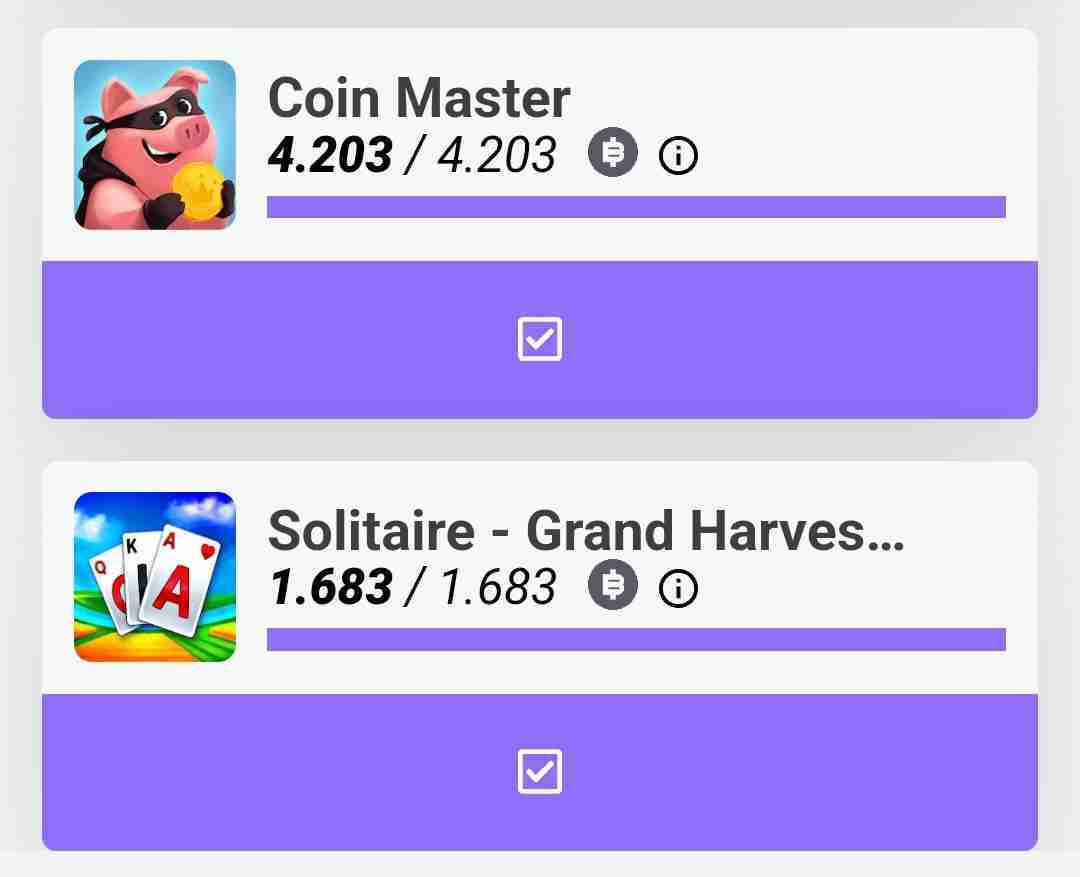The image size is (1080, 877).
Task: Tick the checkmark icon under Coin Master
Action: (540, 340)
